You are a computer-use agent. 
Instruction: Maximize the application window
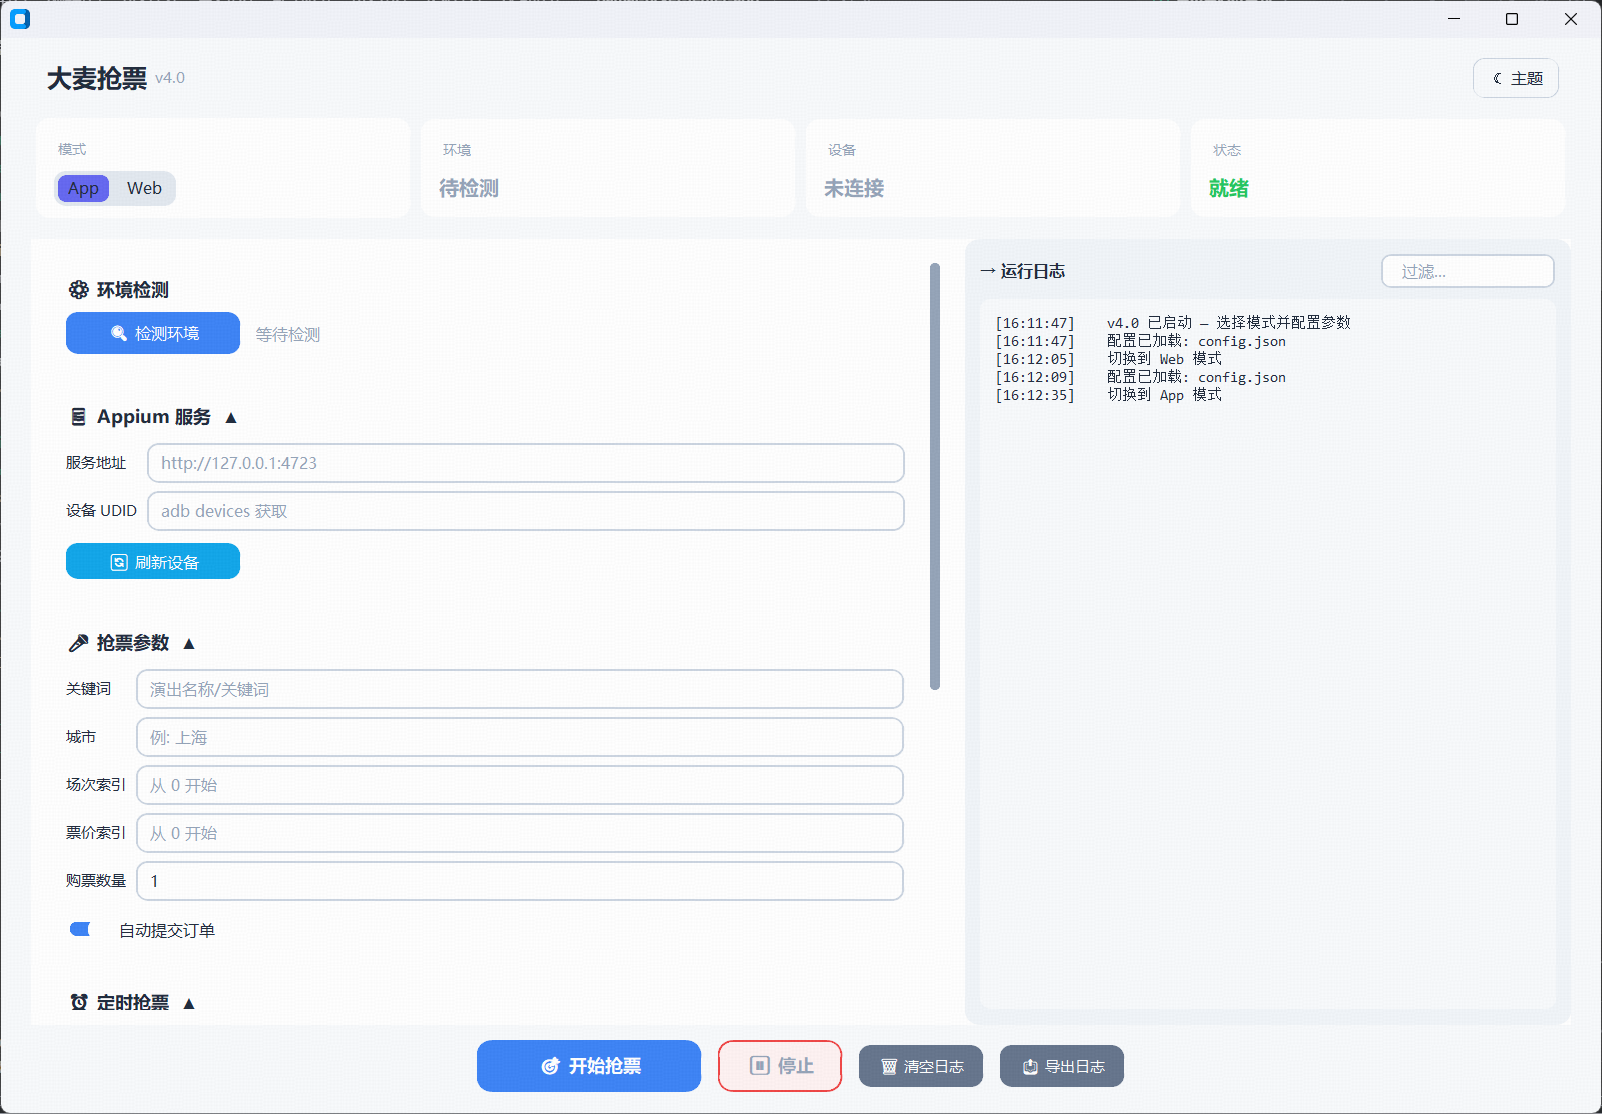click(1512, 19)
